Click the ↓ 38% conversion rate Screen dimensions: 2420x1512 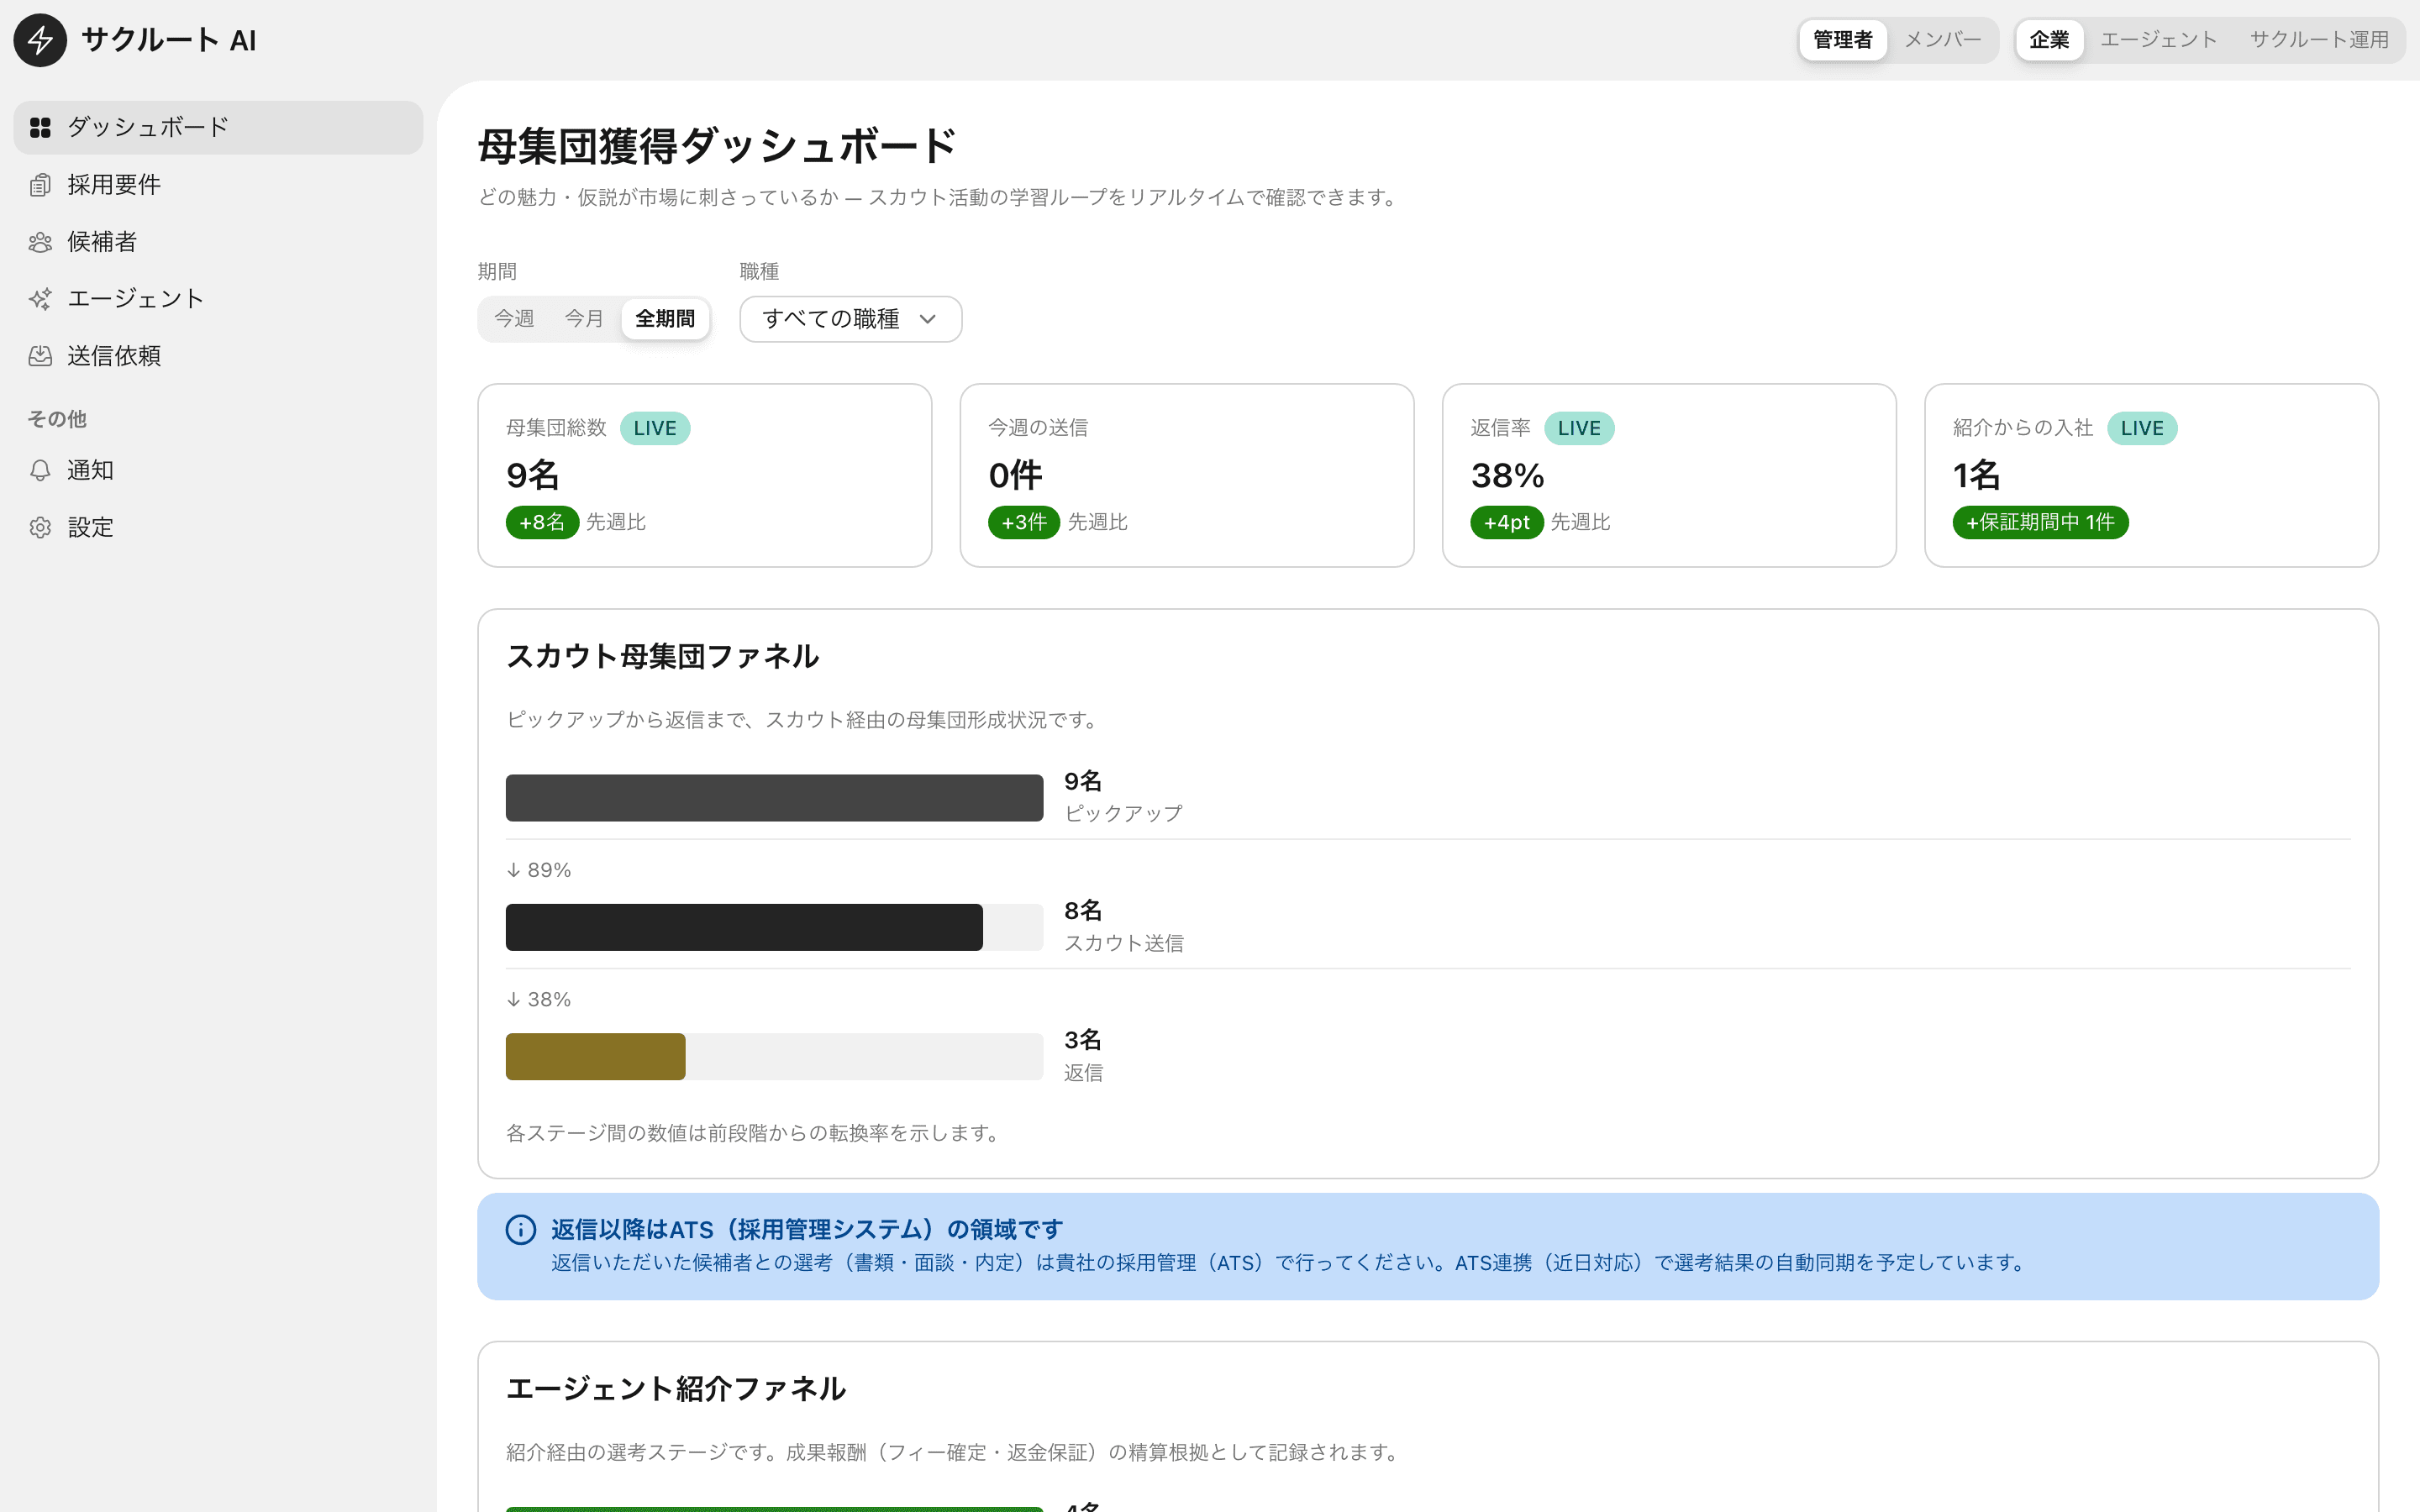(539, 1000)
